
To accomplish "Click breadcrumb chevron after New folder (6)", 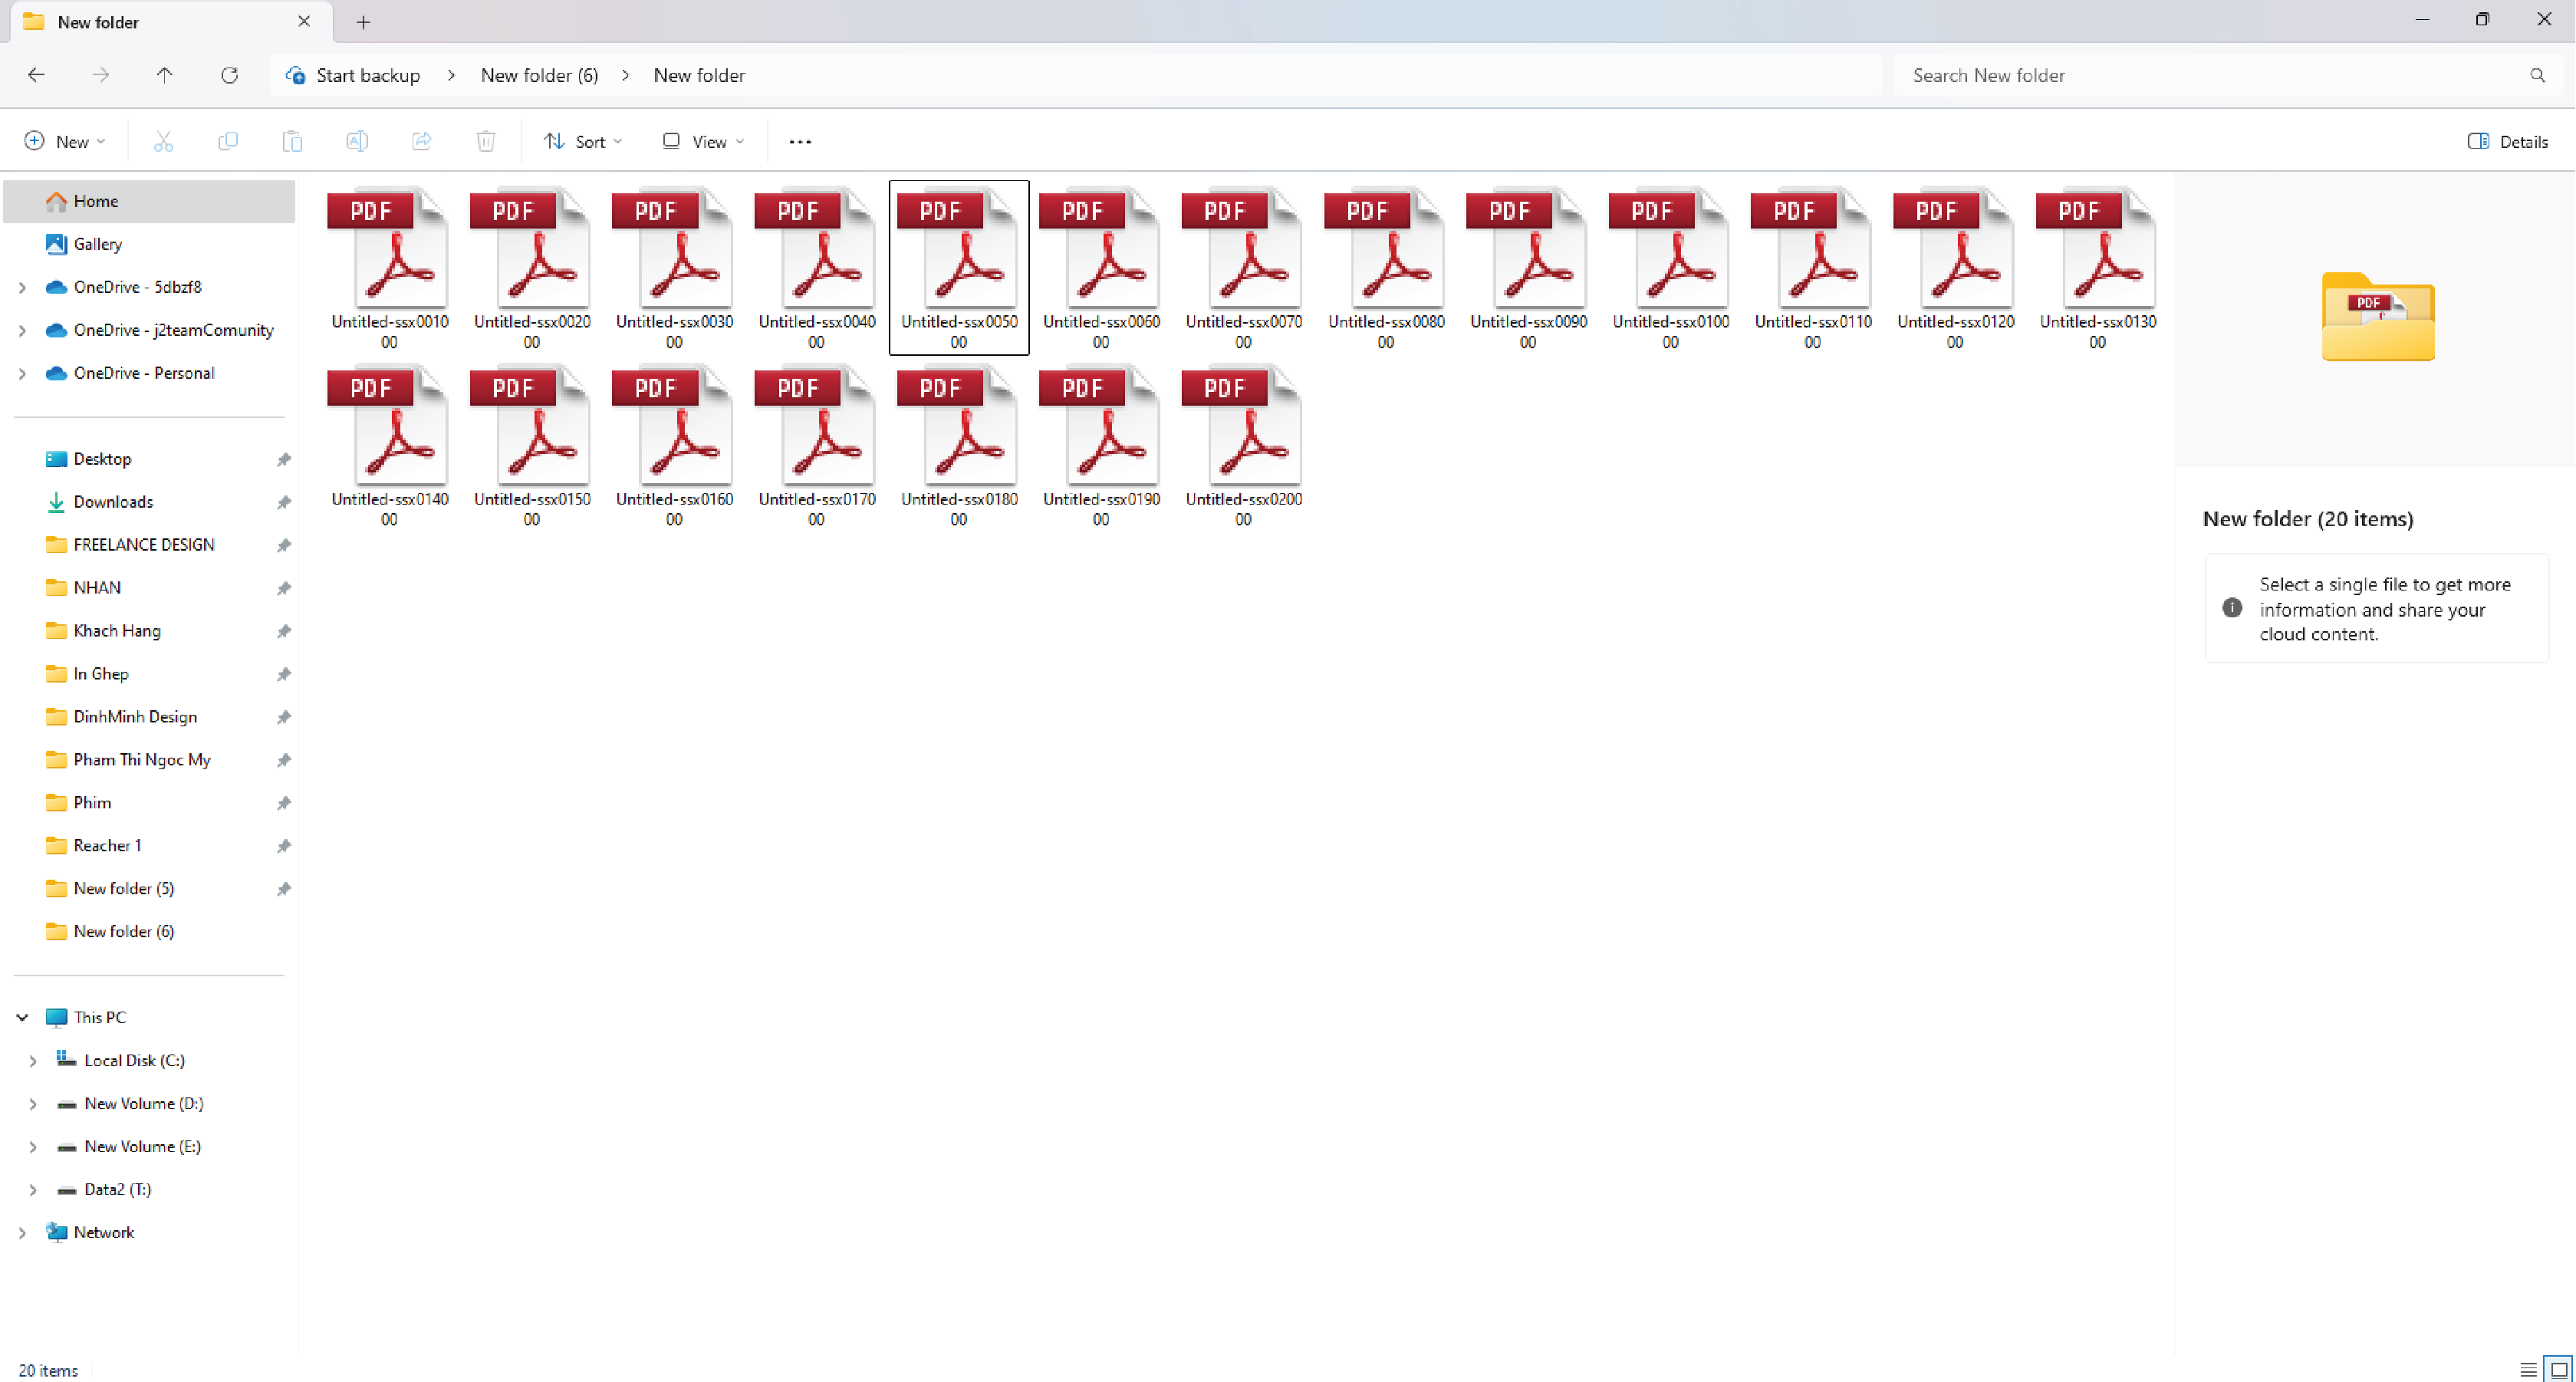I will coord(625,75).
